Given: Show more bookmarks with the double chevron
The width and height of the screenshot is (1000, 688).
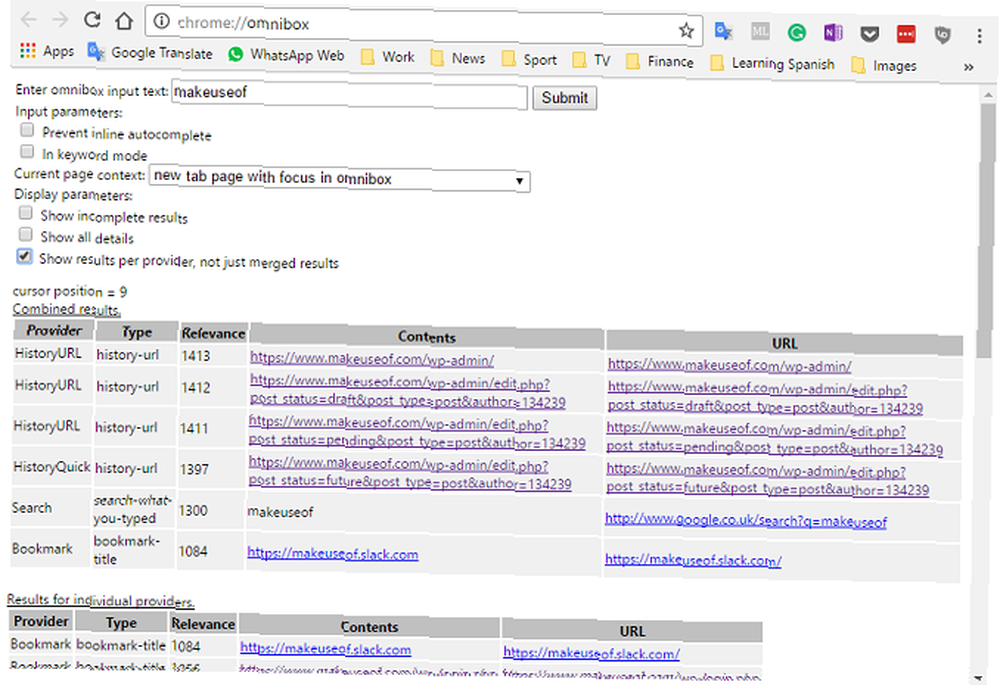Looking at the screenshot, I should (968, 66).
